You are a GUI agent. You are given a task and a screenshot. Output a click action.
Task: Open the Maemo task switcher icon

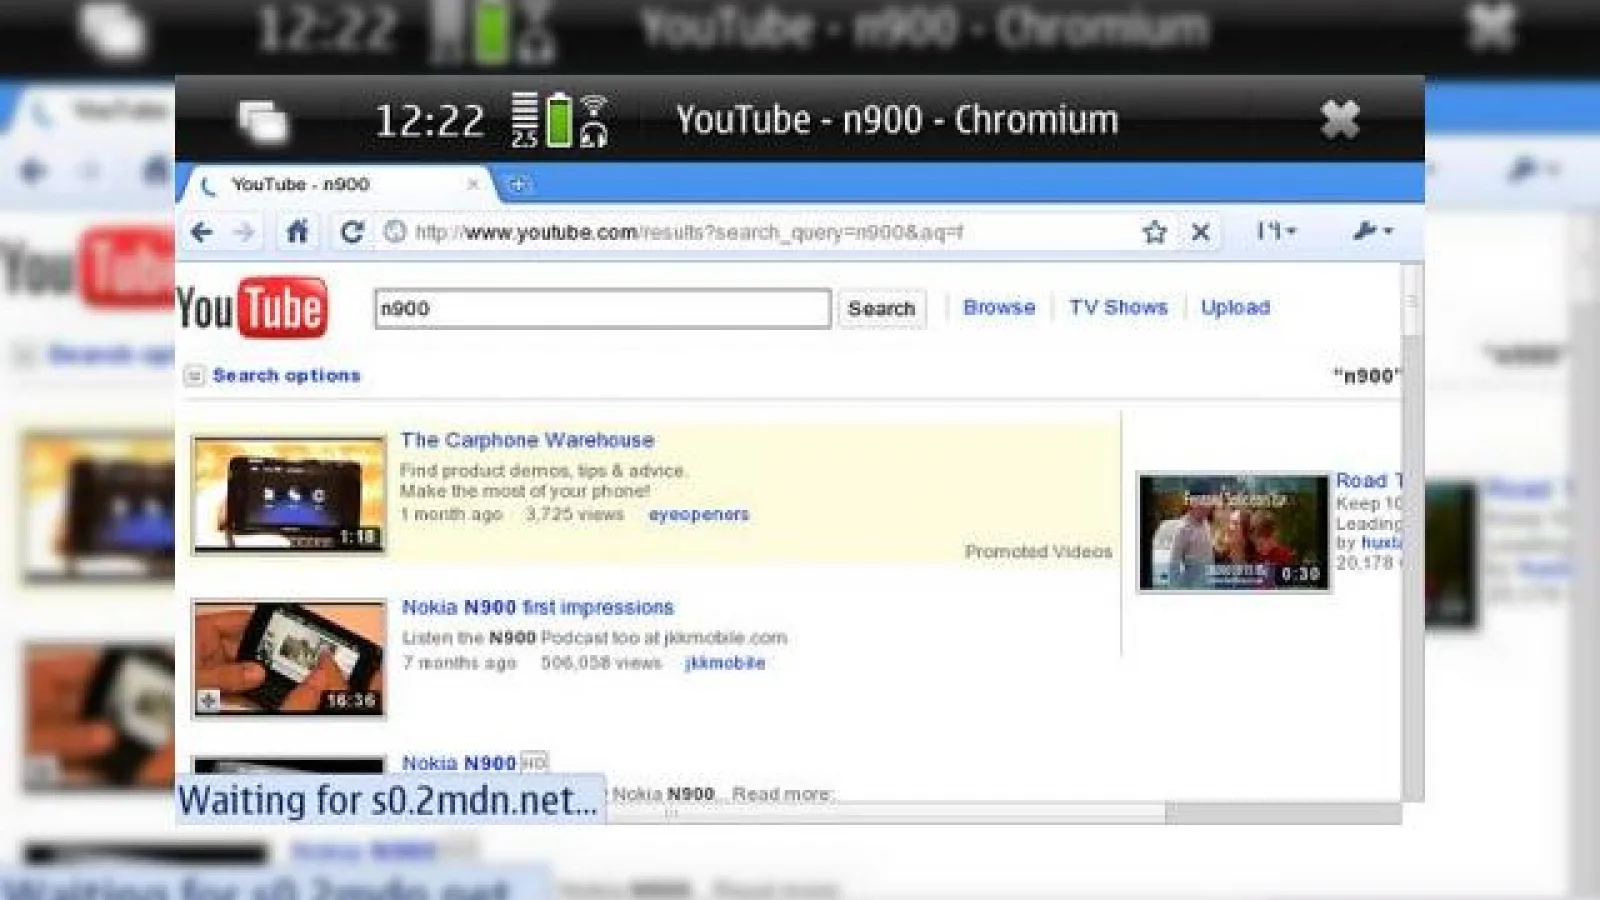pyautogui.click(x=263, y=121)
